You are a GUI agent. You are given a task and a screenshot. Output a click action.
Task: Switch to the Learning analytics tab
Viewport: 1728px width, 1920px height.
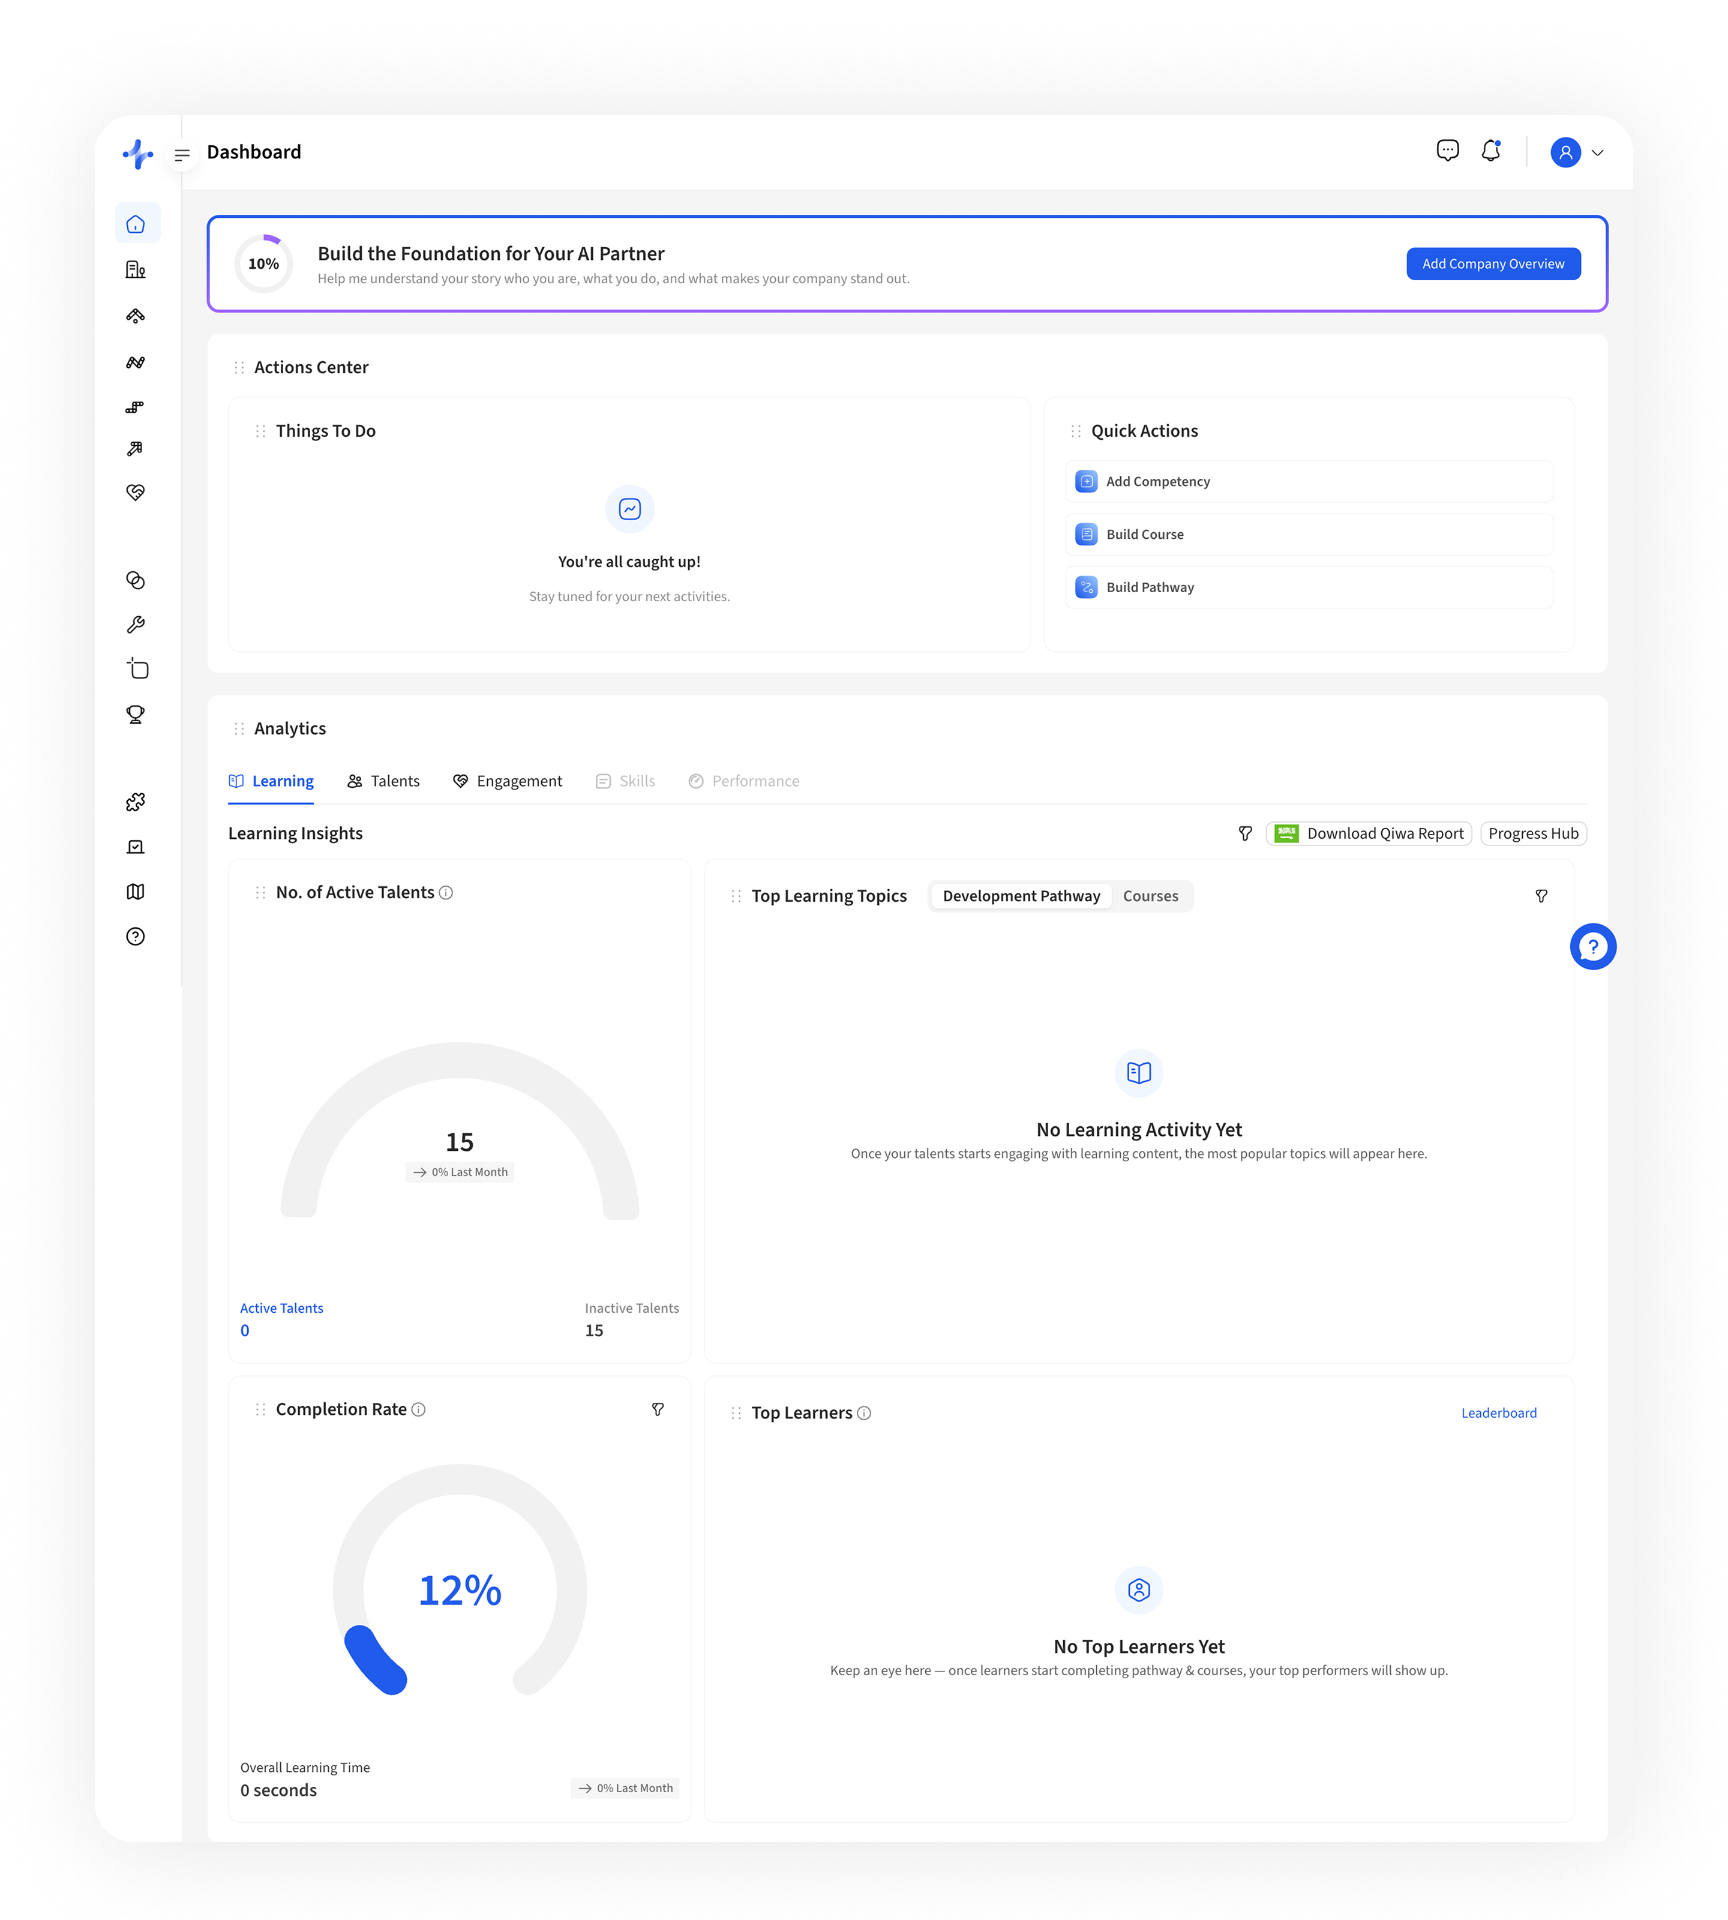271,782
